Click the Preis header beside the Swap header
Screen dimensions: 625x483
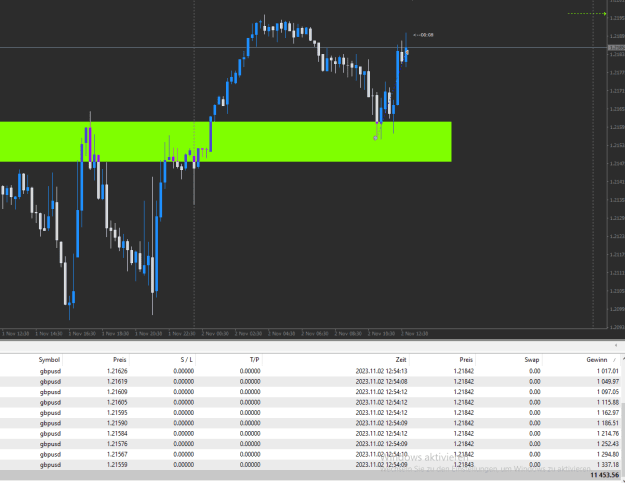pyautogui.click(x=466, y=359)
